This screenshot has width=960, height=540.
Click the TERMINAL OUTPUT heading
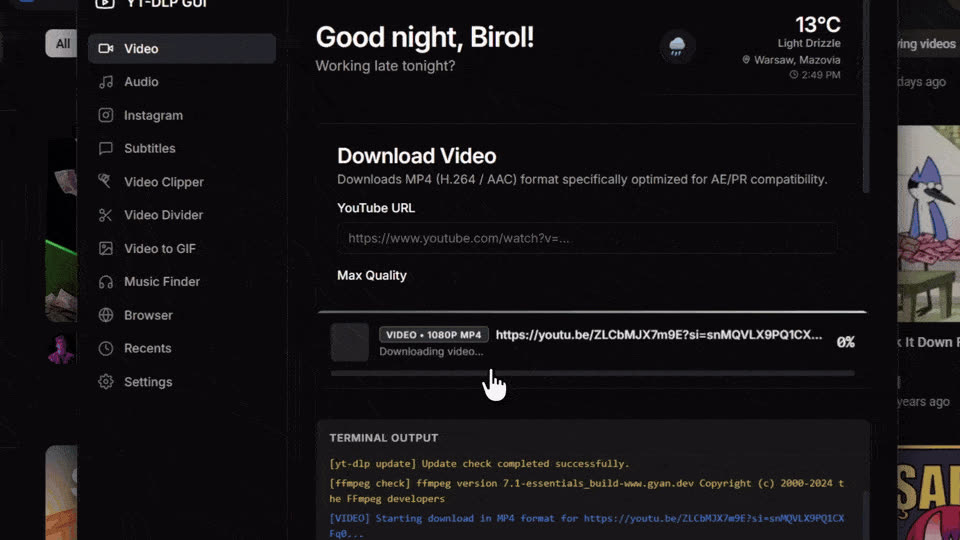[384, 438]
